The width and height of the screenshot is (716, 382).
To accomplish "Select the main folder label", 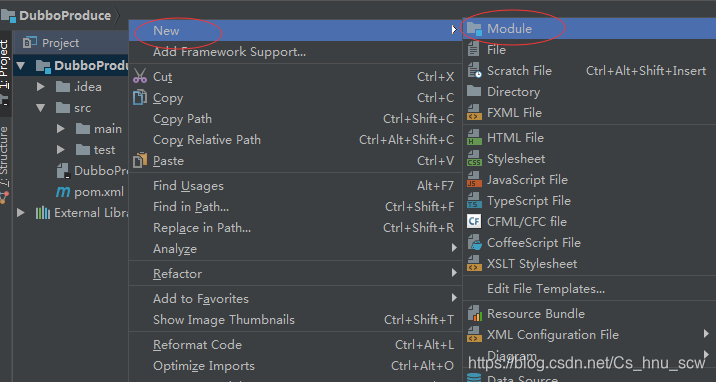I will point(108,129).
